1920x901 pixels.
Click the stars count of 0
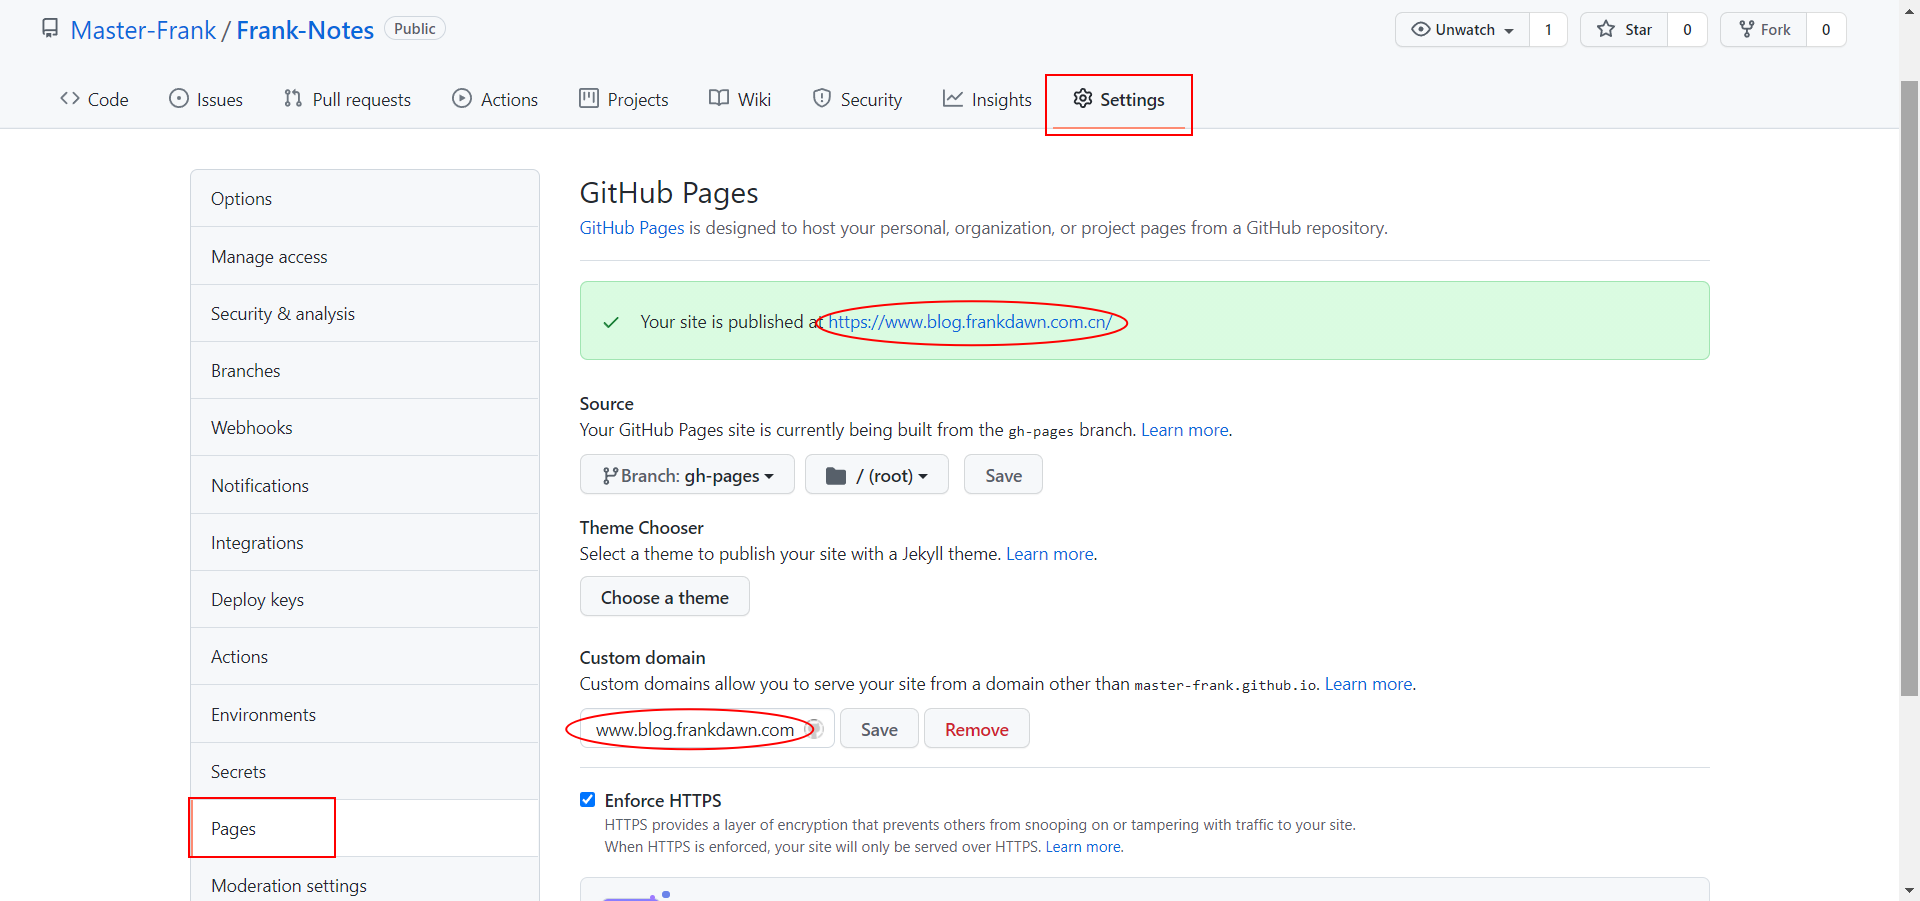click(1687, 29)
